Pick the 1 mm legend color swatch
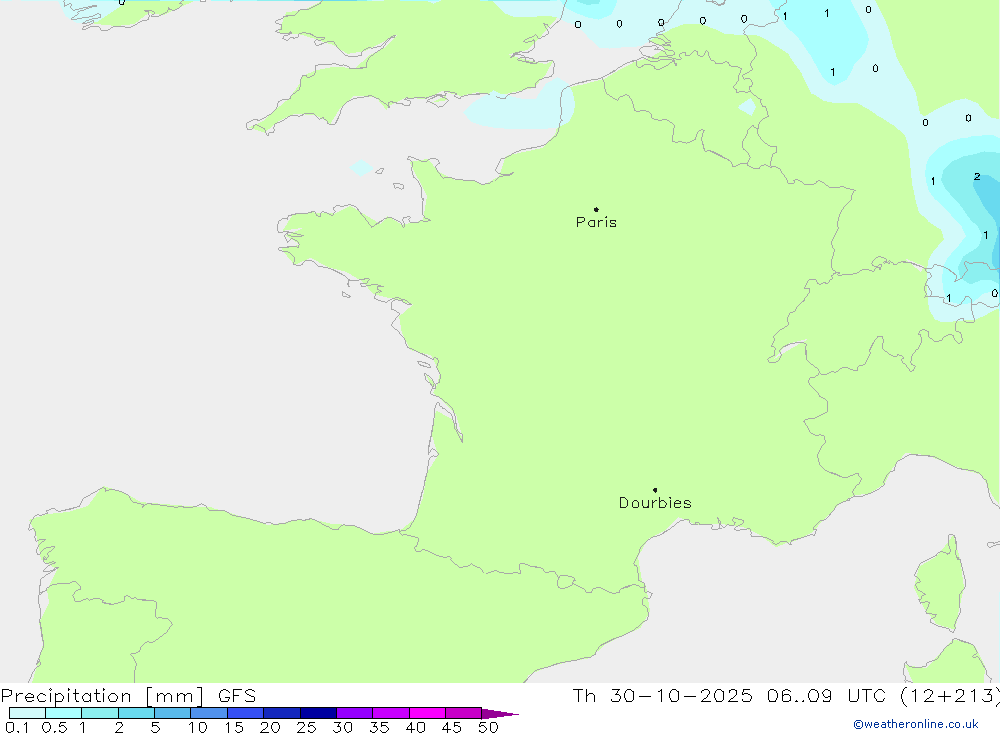The width and height of the screenshot is (1000, 733). click(99, 713)
